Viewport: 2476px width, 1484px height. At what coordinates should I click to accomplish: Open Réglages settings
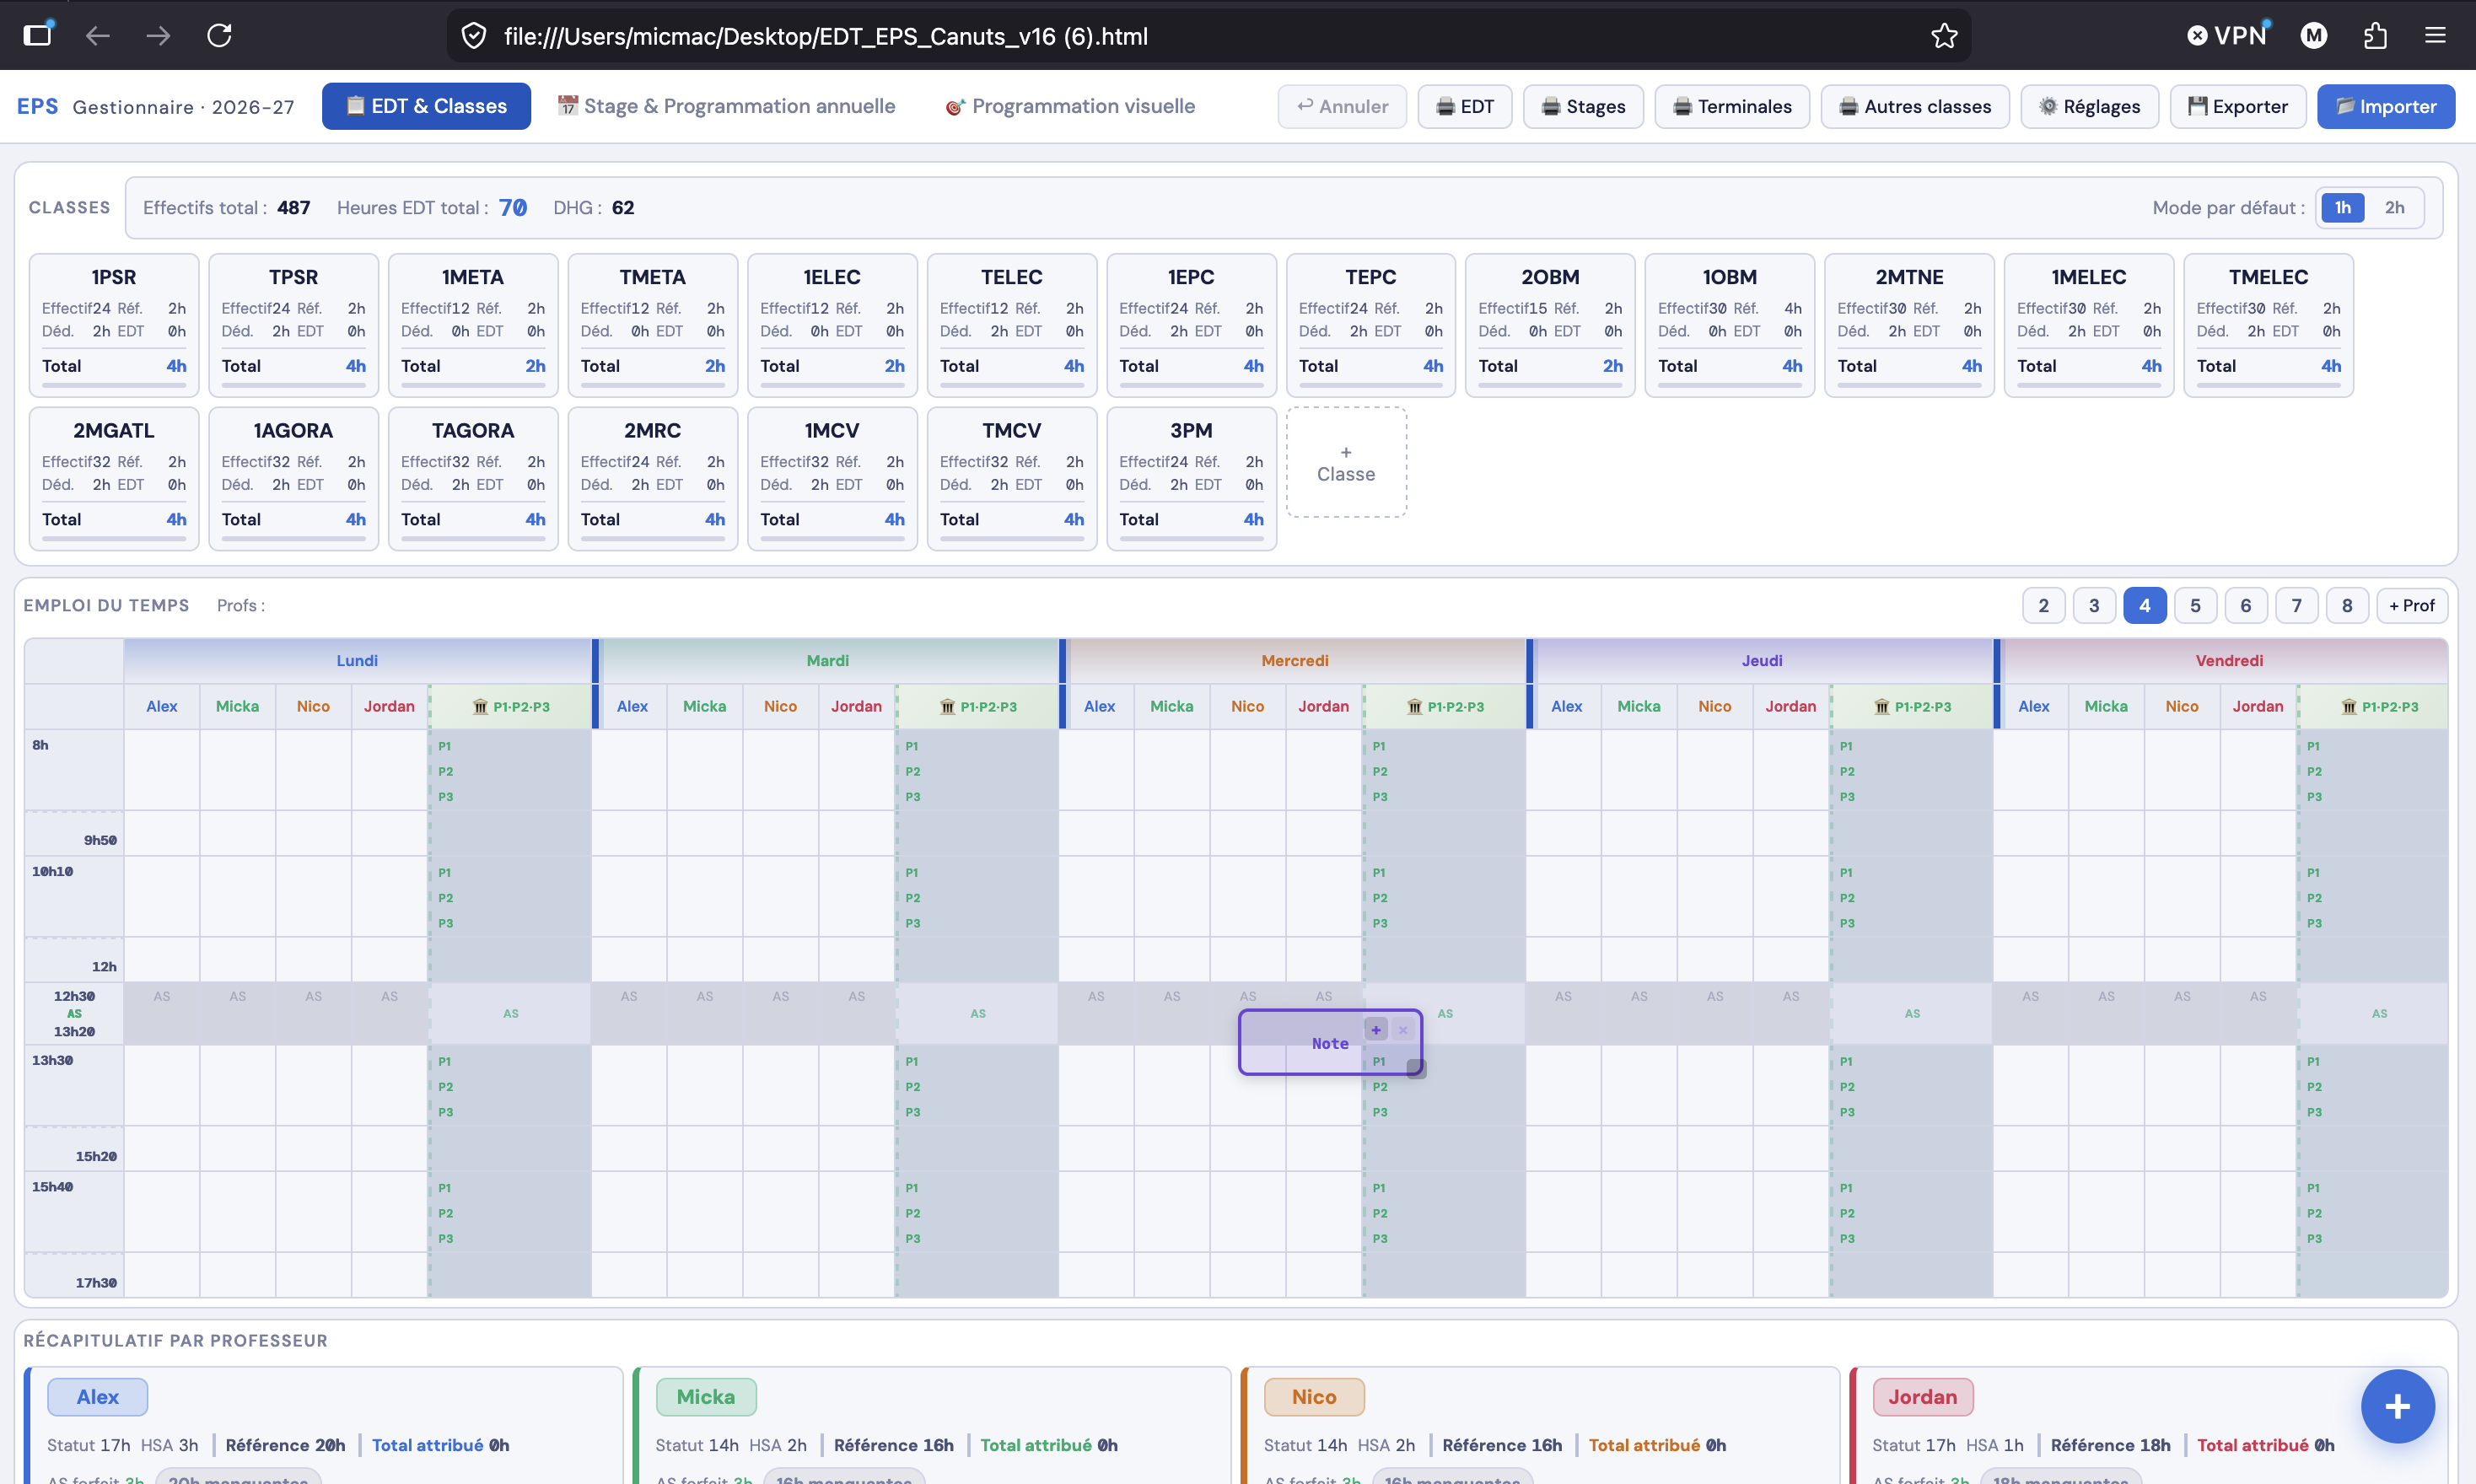[x=2089, y=106]
